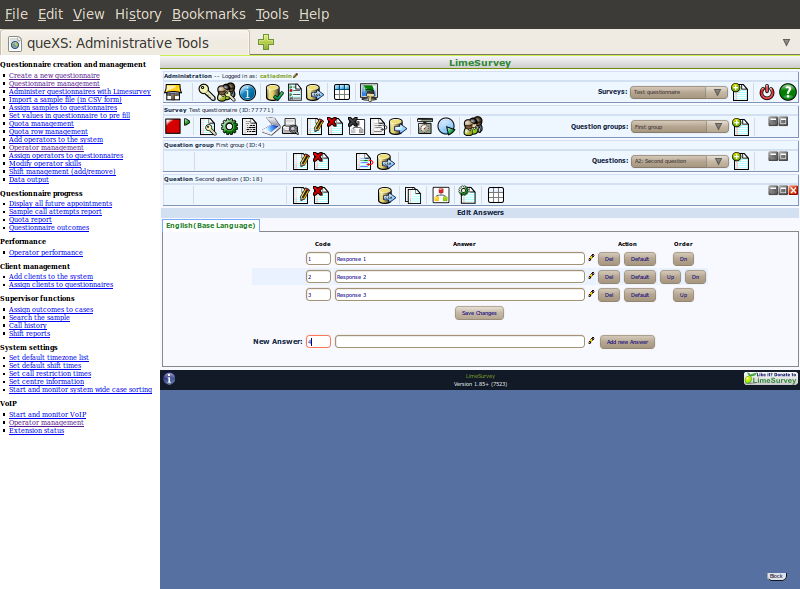Click the admin home house icon
Image resolution: width=800 pixels, height=589 pixels.
173,92
